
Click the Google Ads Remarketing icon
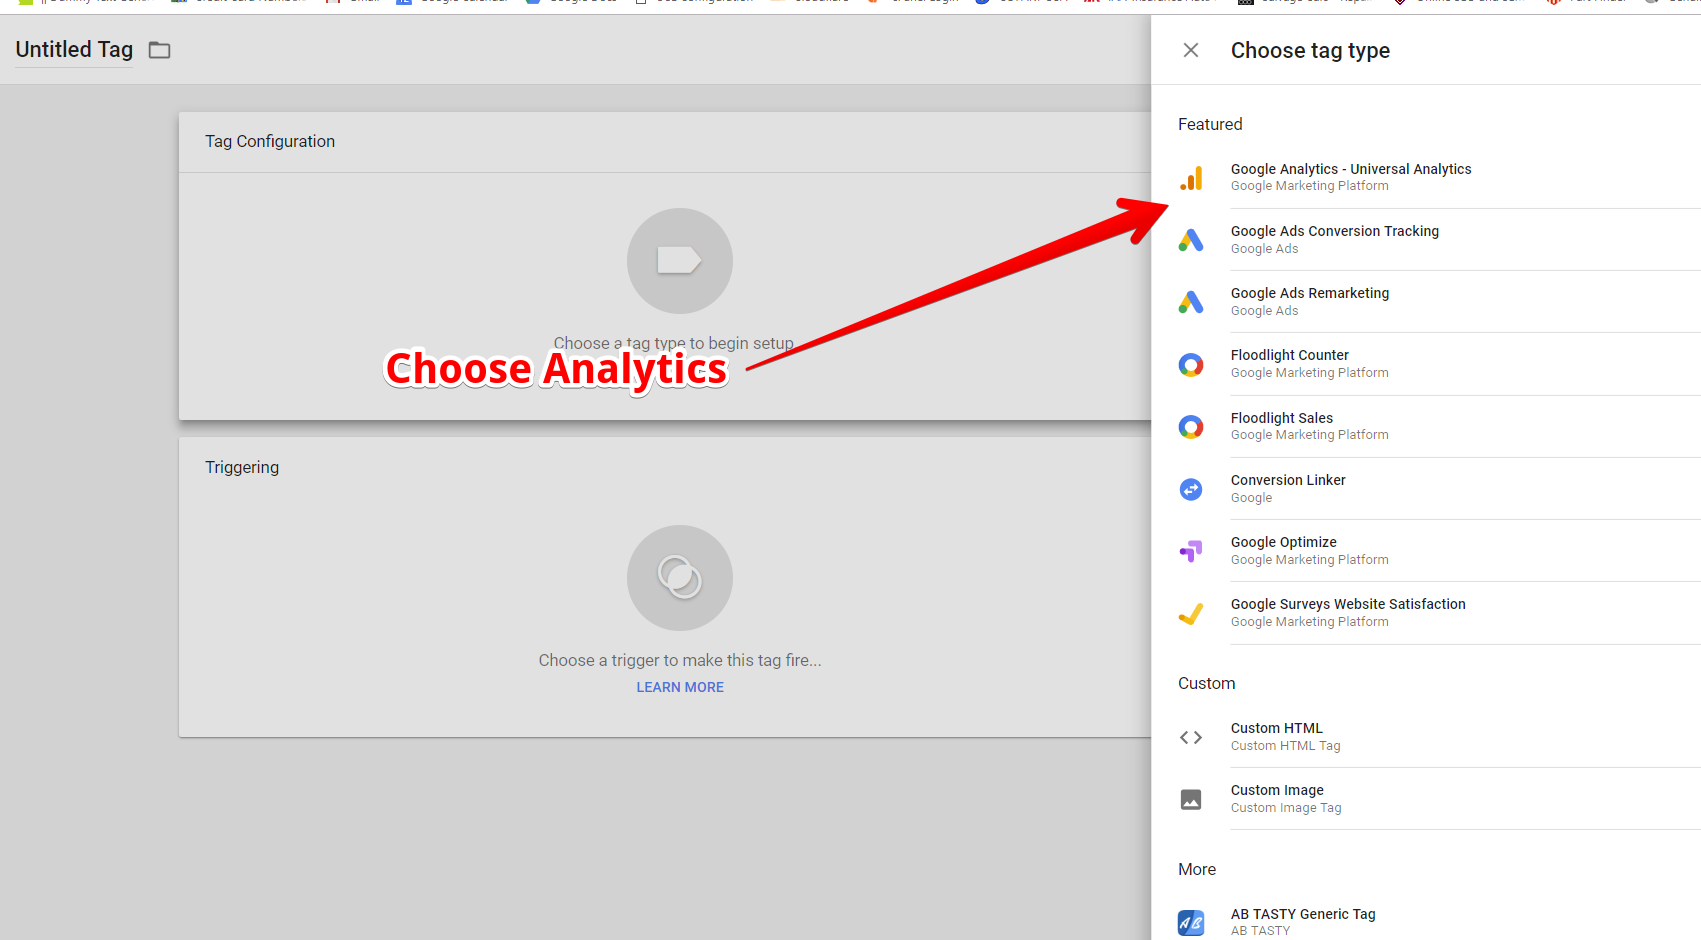1191,302
